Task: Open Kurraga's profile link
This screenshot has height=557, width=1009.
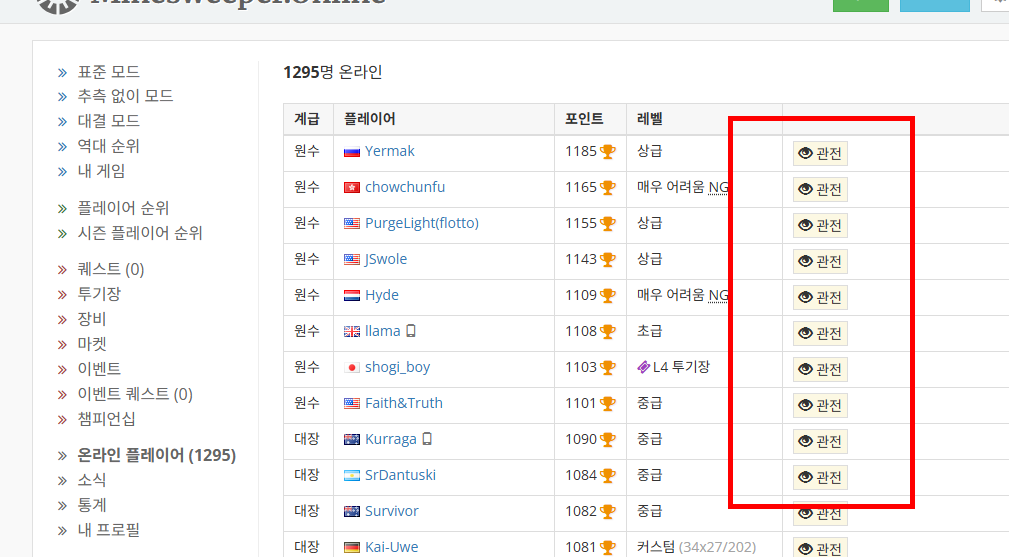Action: click(x=391, y=439)
